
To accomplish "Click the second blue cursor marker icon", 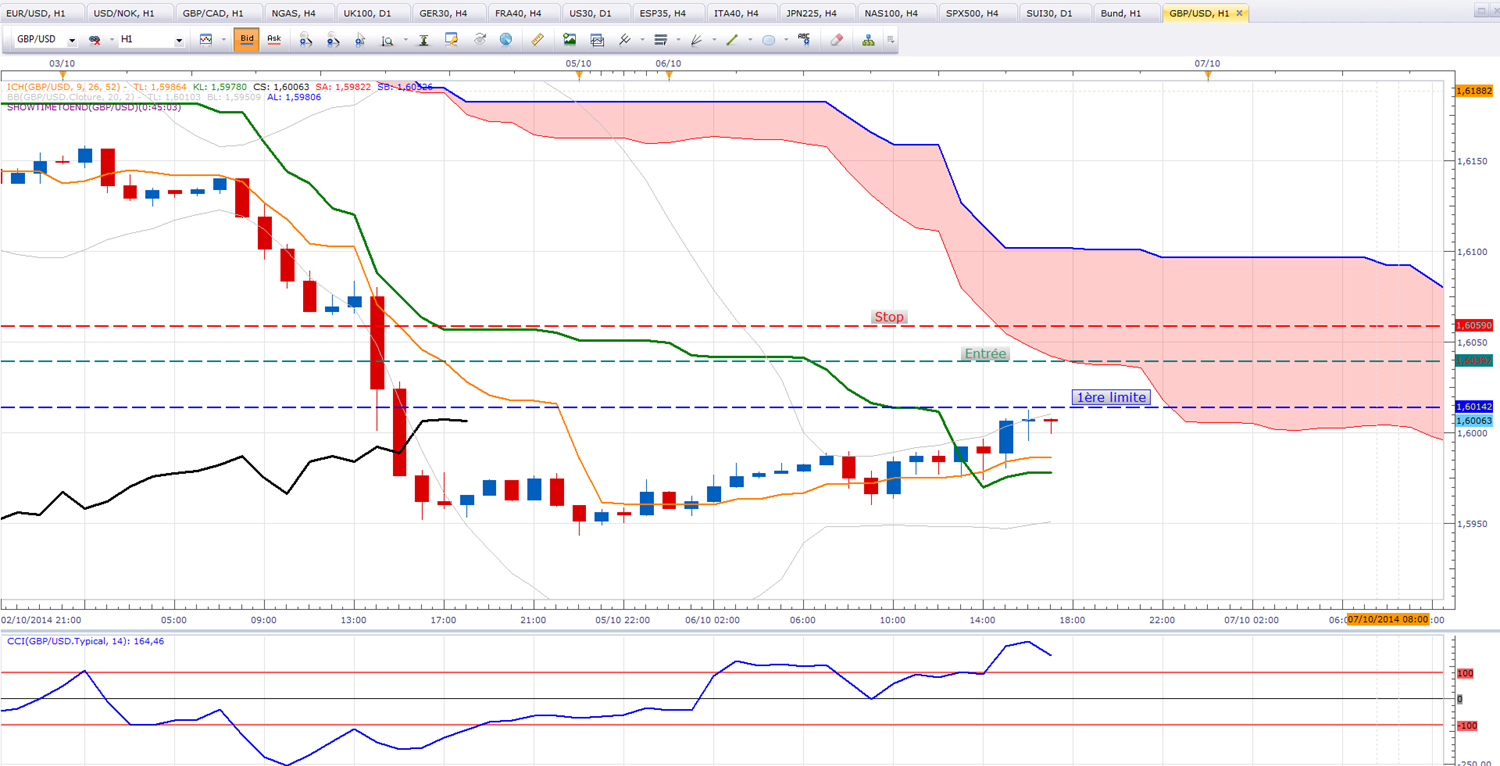I will pos(333,40).
